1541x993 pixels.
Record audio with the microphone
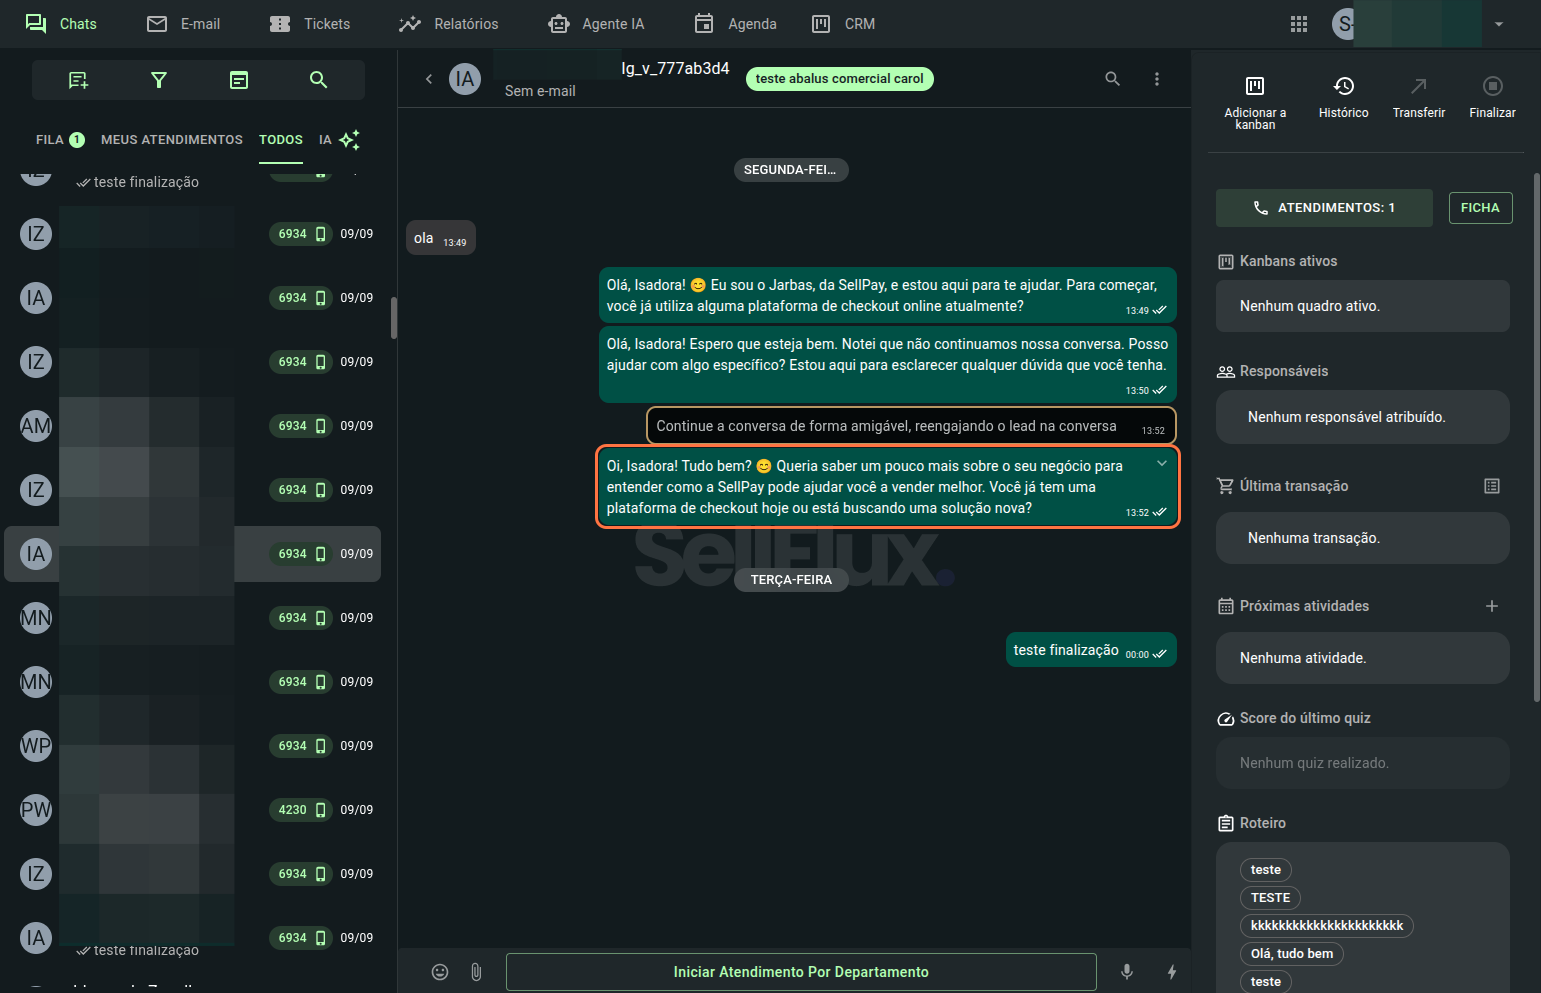1127,972
